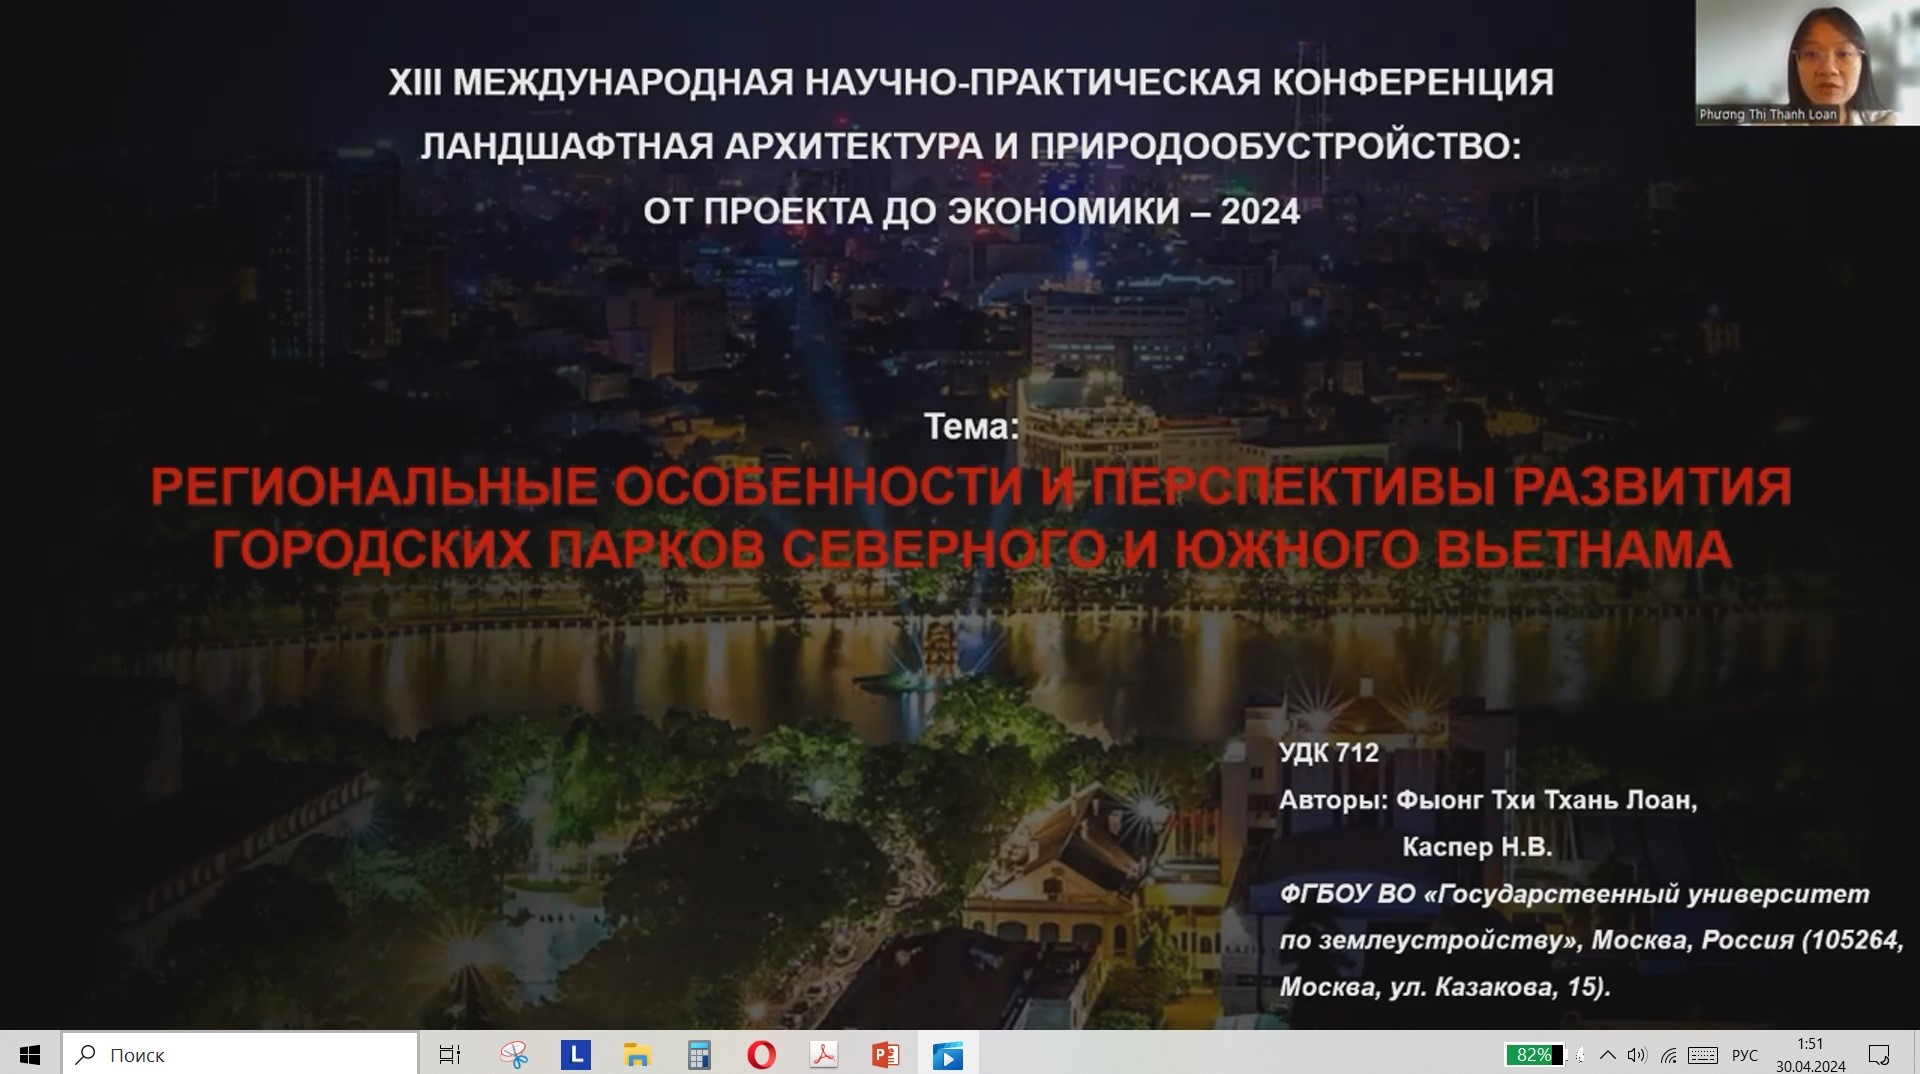The width and height of the screenshot is (1920, 1074).
Task: Click the ФГБОУ ВО Государственный университет line
Action: tap(1574, 894)
